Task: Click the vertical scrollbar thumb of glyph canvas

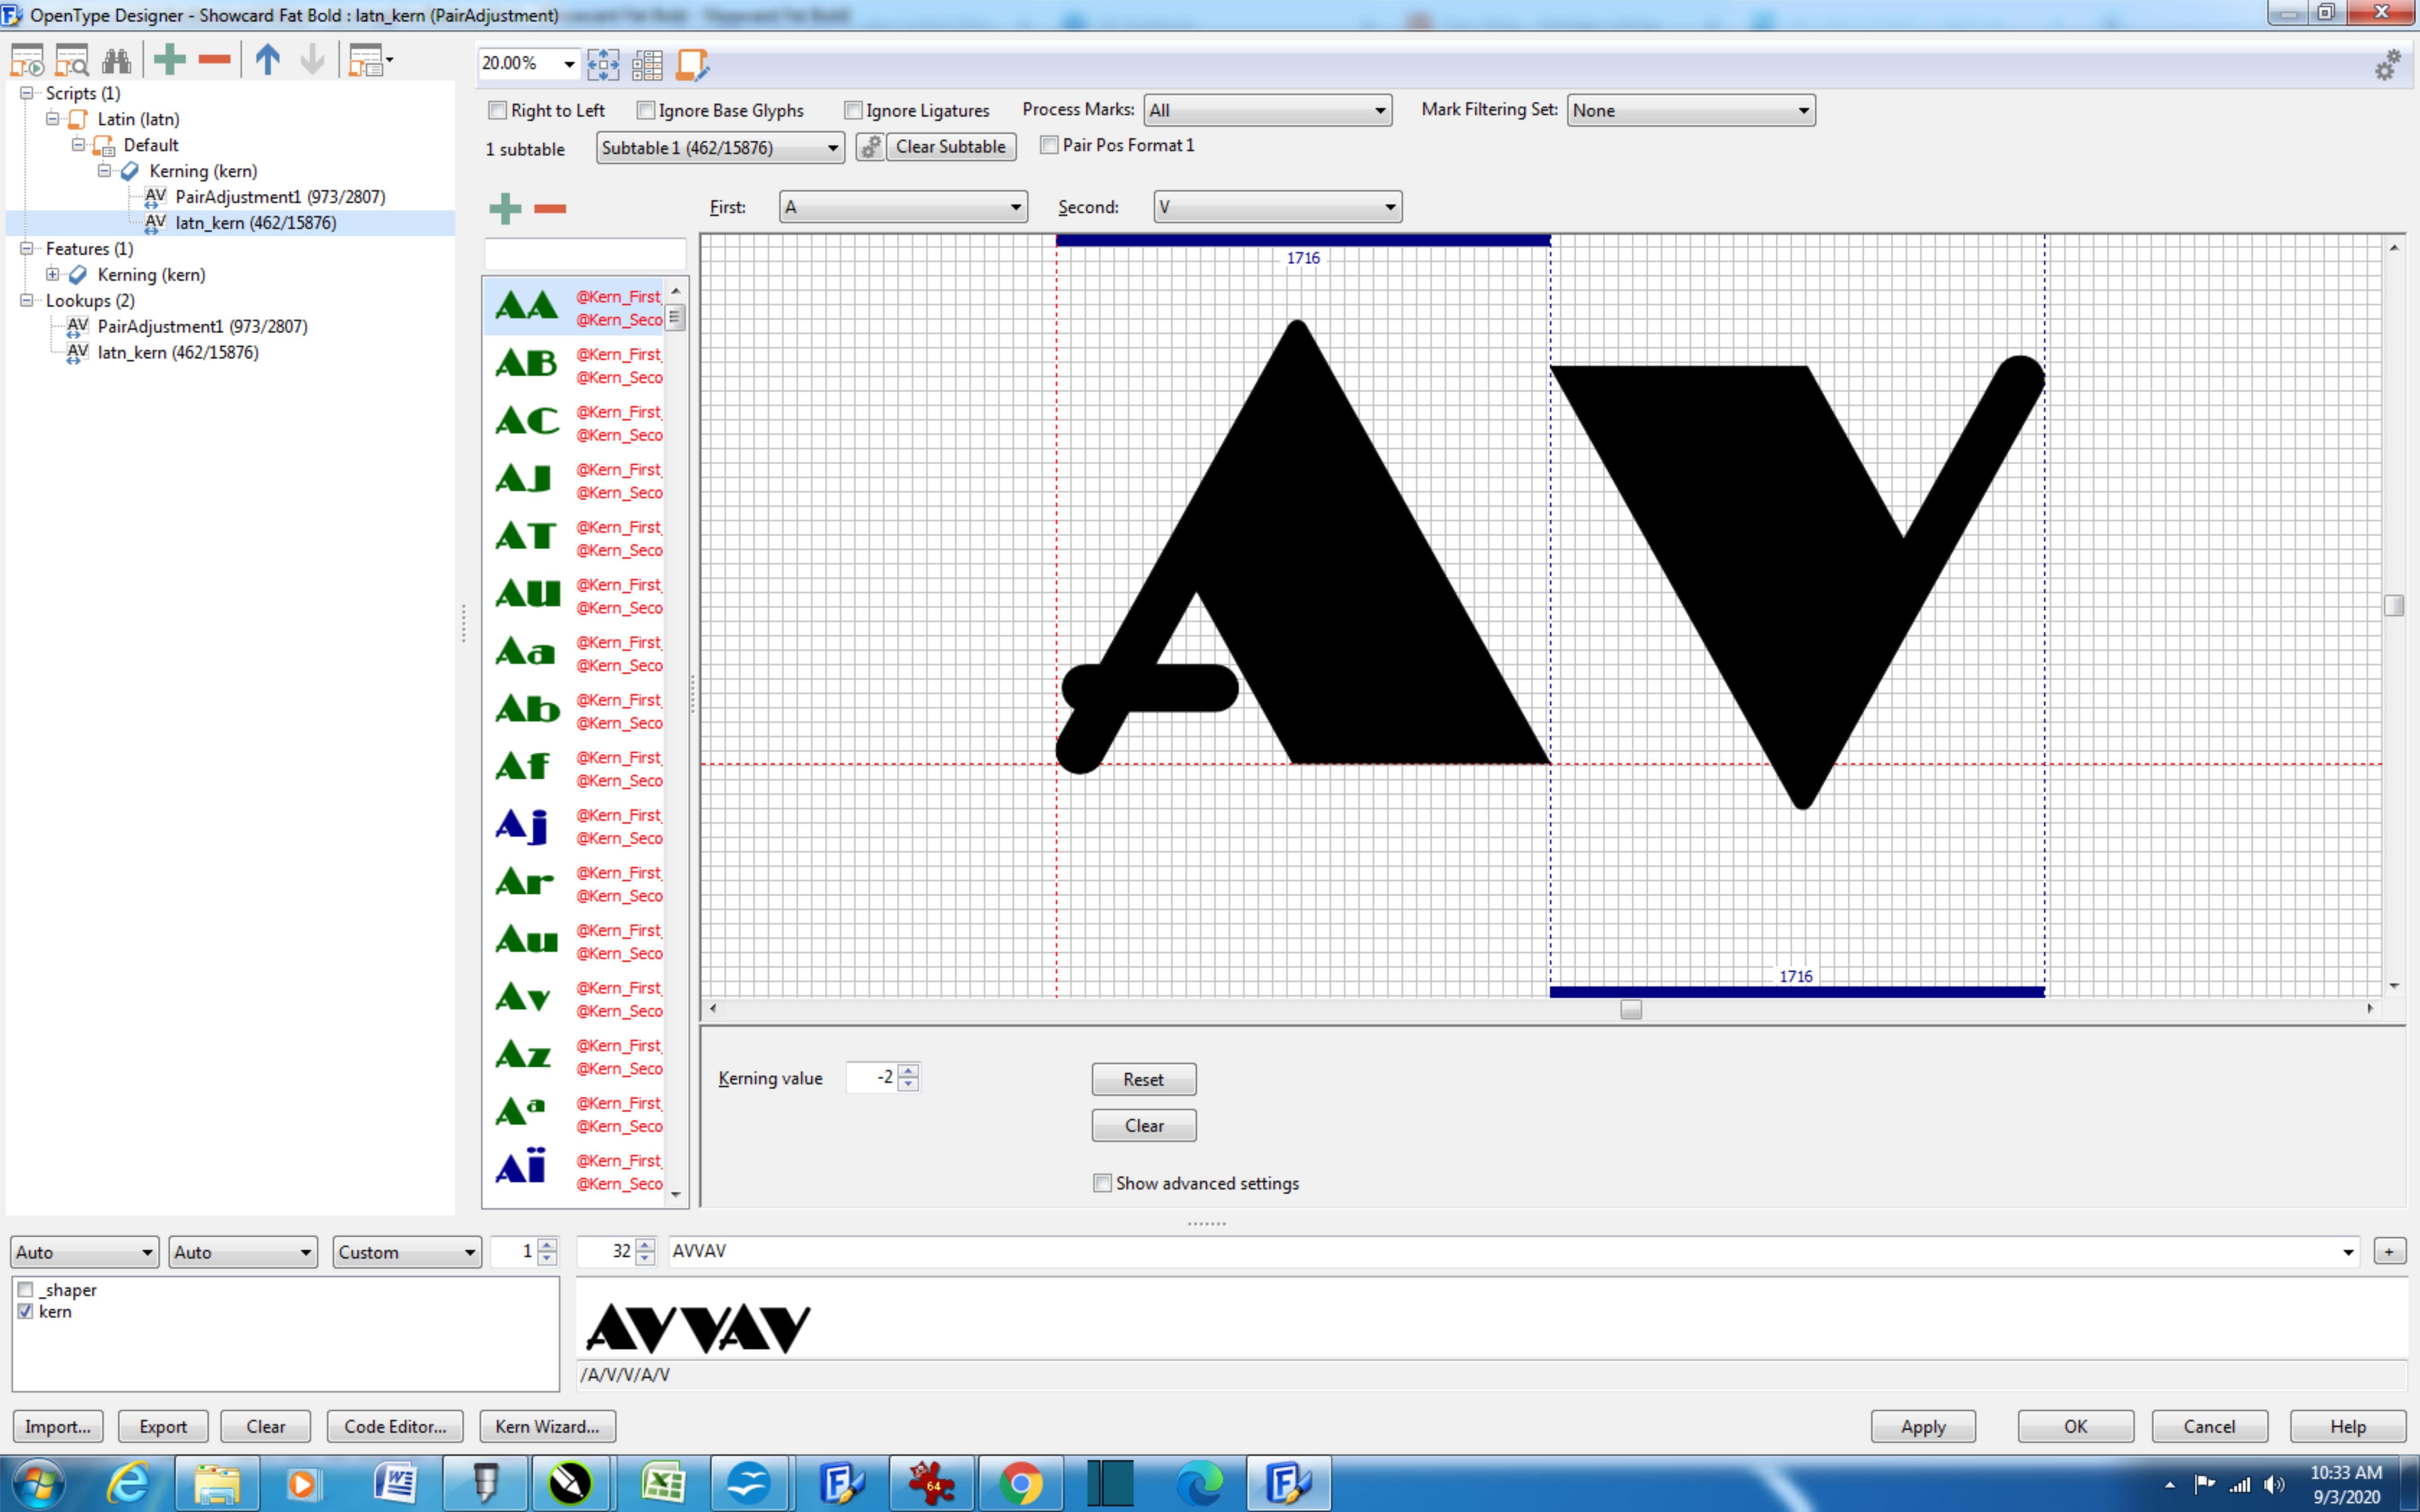Action: (2394, 606)
